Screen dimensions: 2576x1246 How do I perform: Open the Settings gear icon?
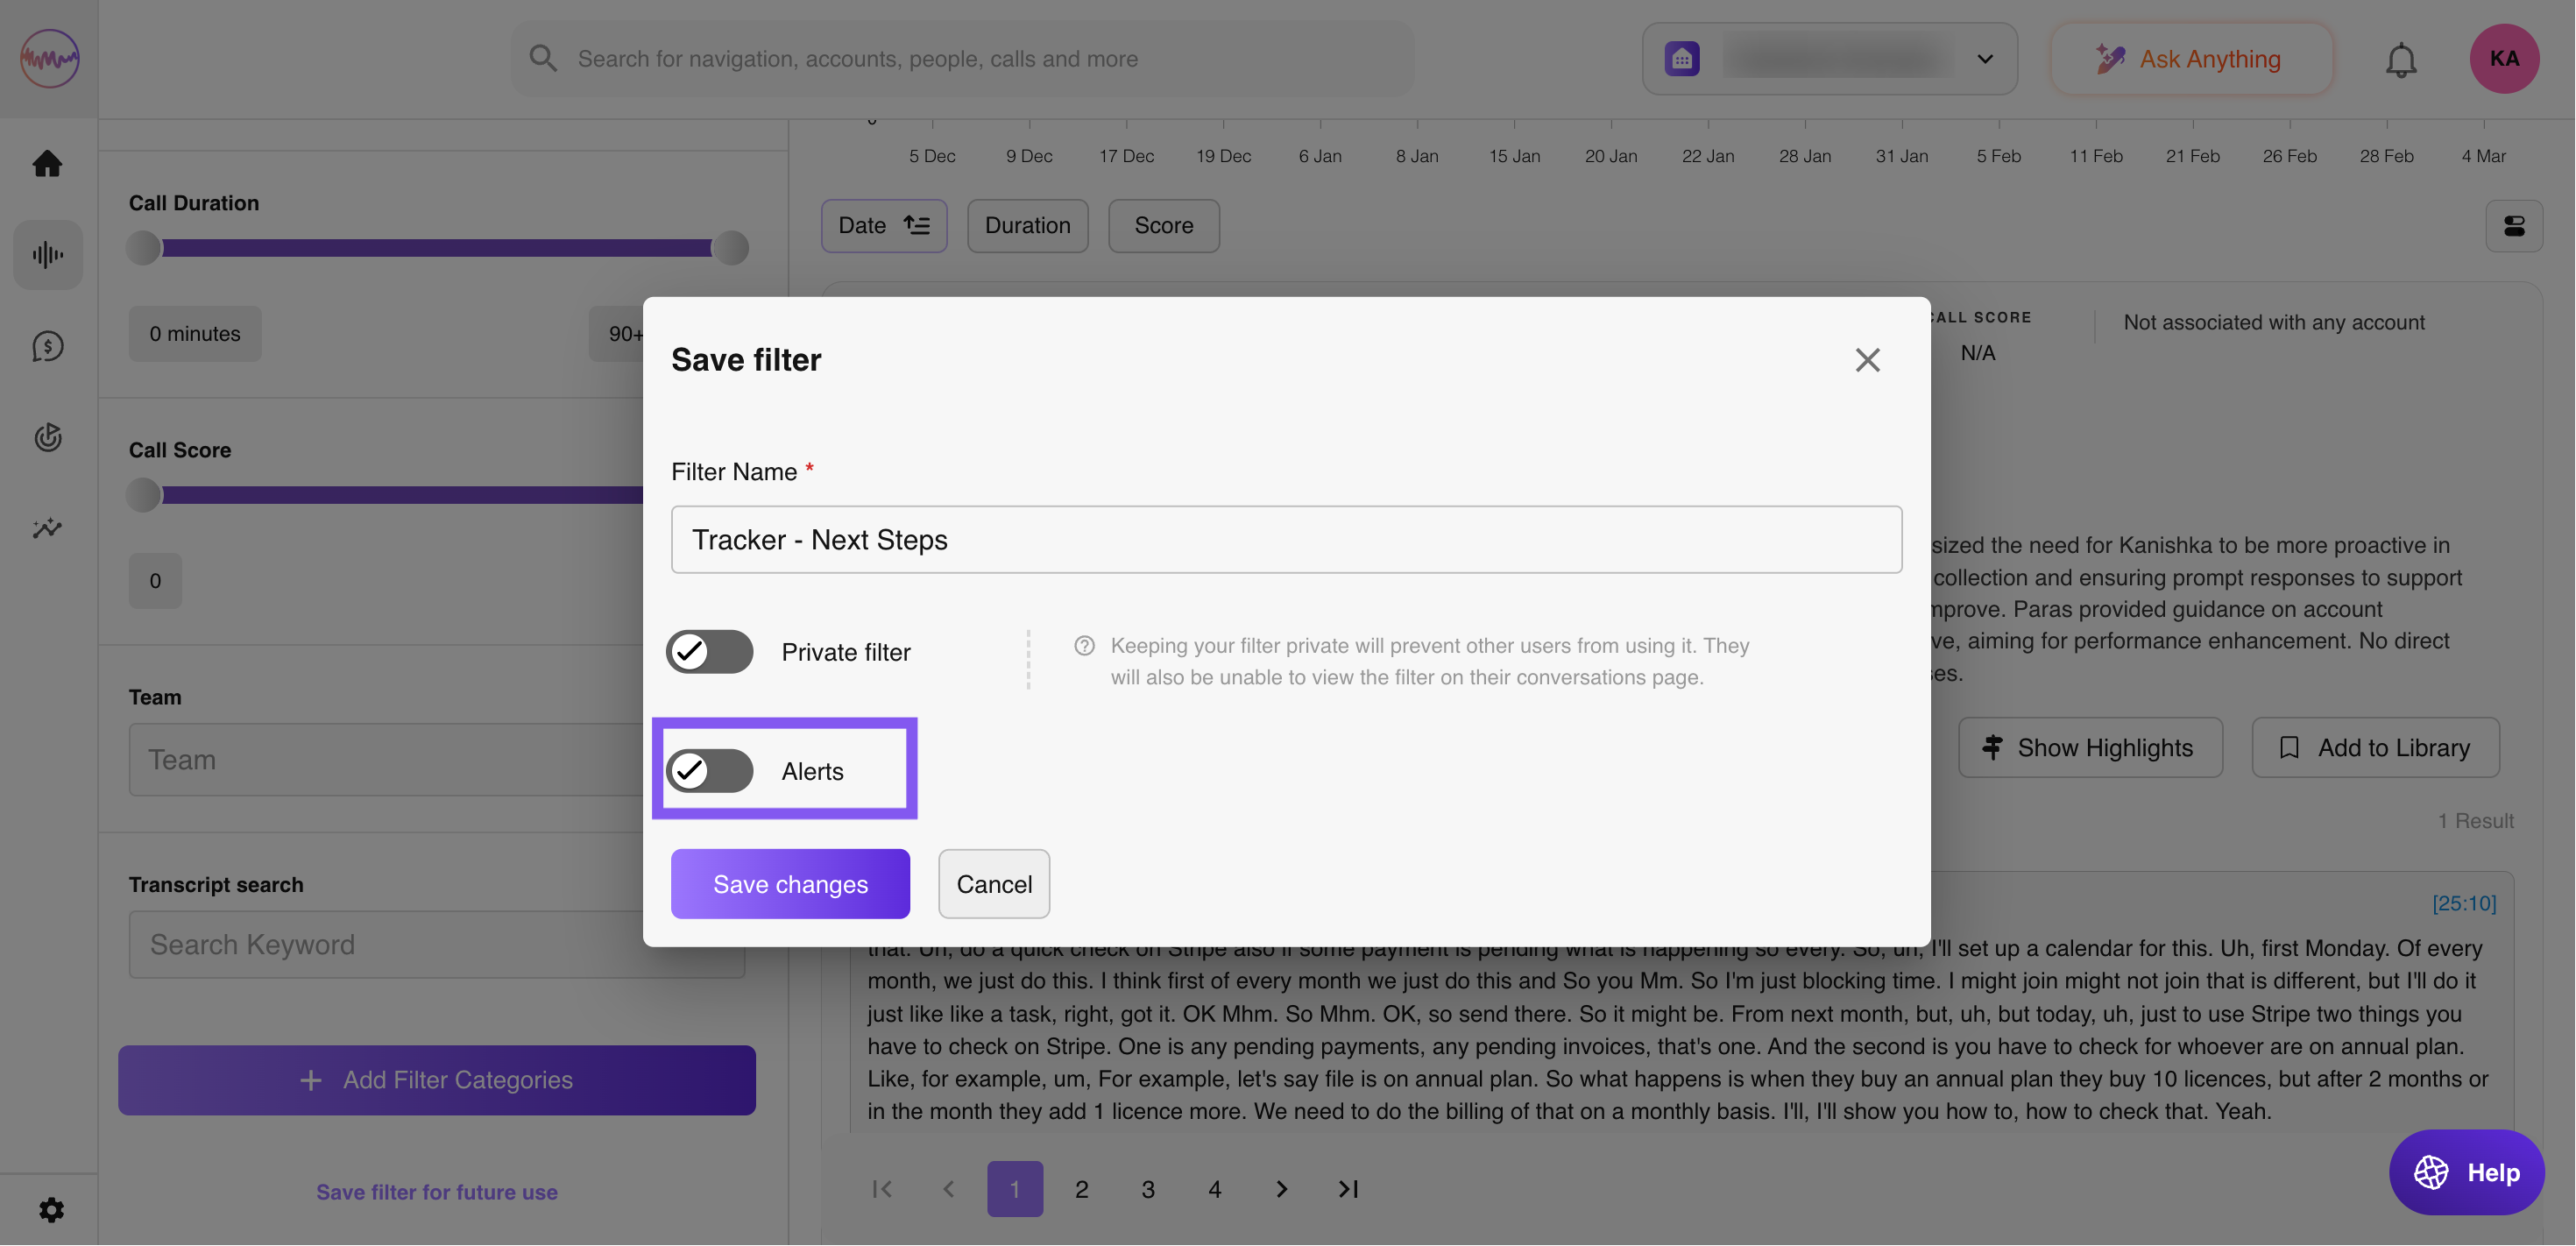tap(51, 1210)
